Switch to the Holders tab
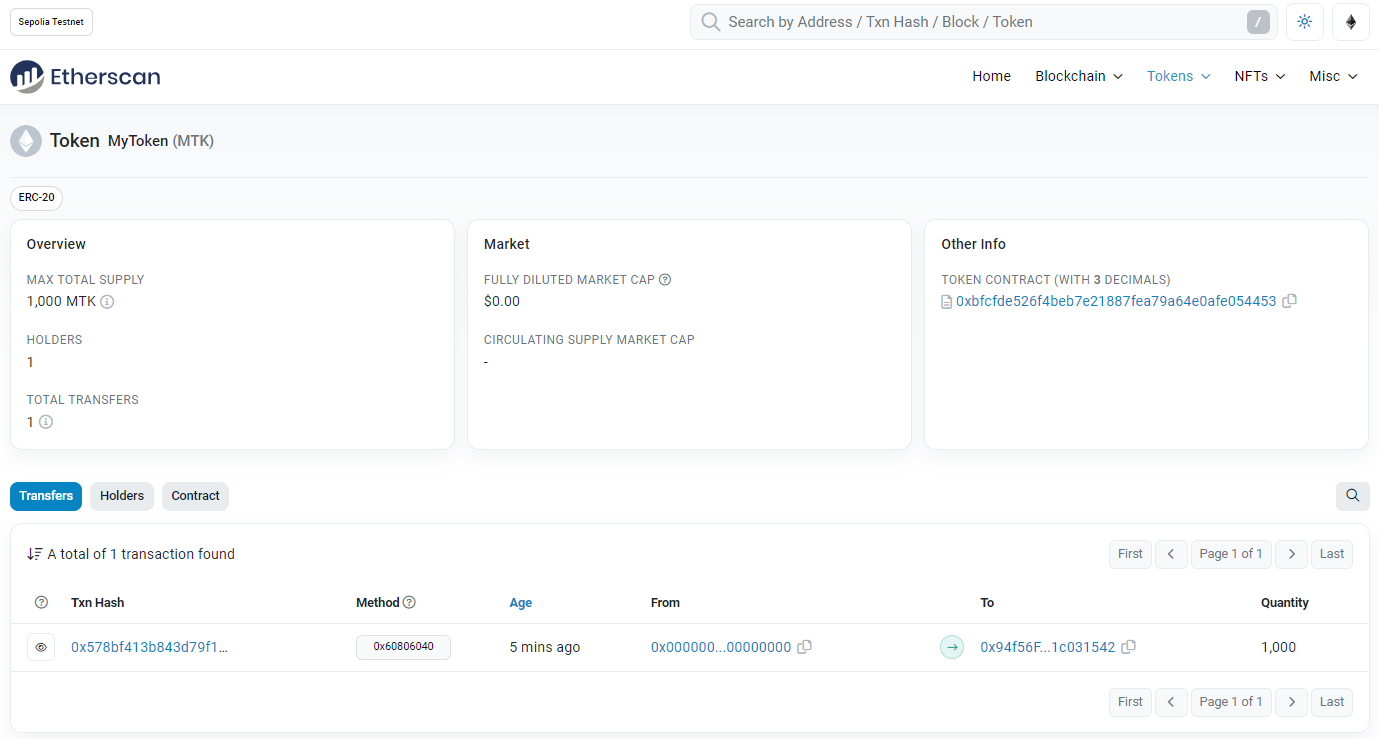1379x739 pixels. pos(122,496)
